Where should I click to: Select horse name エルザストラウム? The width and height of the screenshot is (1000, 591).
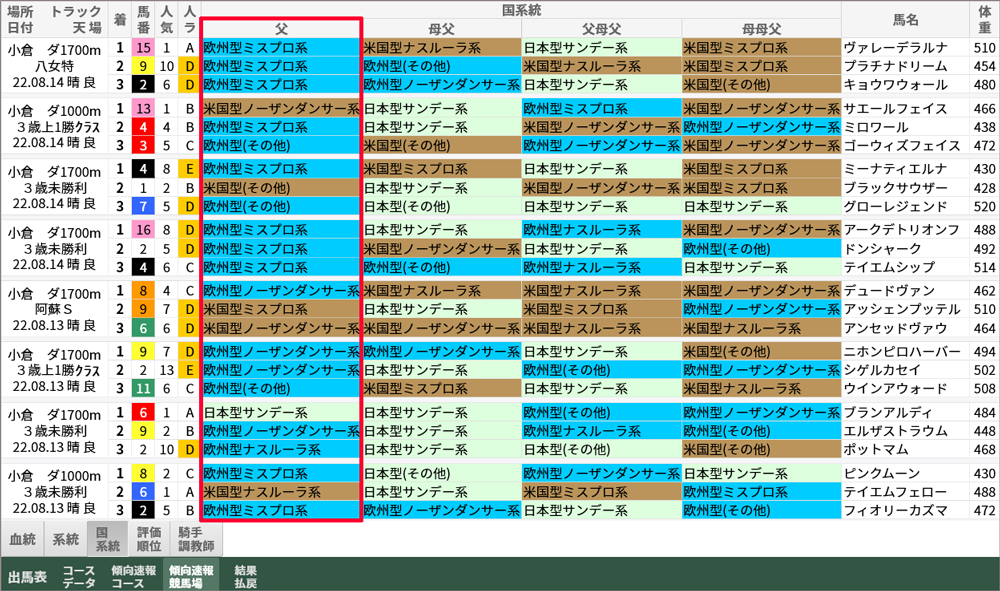(895, 432)
